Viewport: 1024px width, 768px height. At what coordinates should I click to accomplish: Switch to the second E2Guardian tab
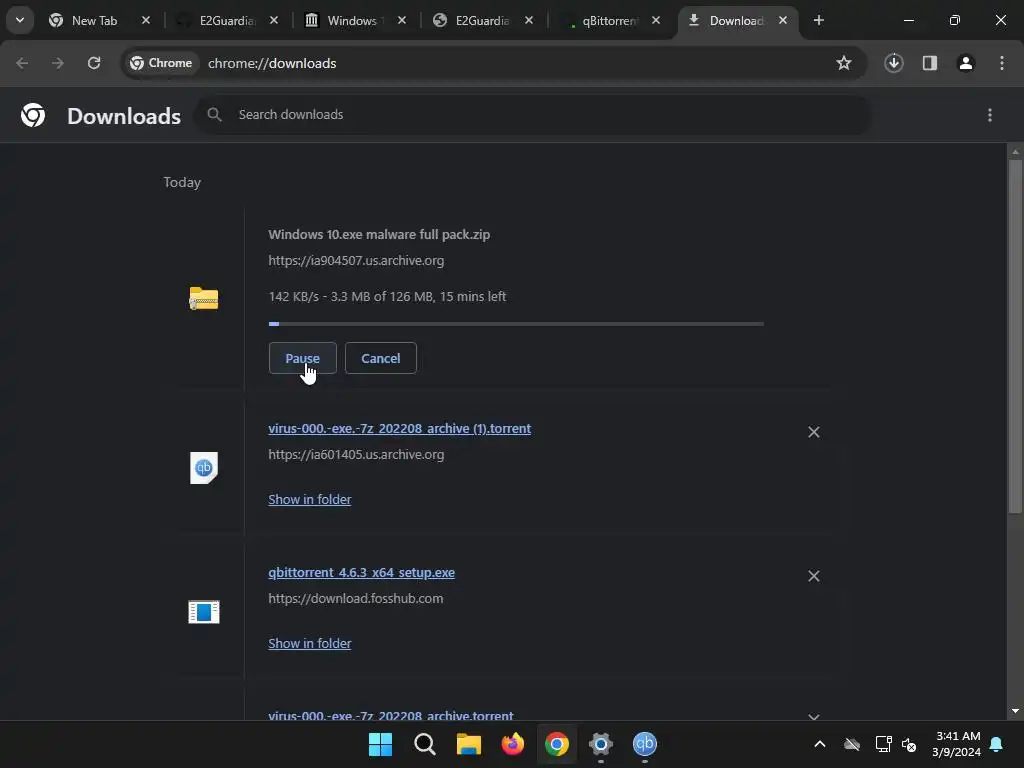[482, 20]
